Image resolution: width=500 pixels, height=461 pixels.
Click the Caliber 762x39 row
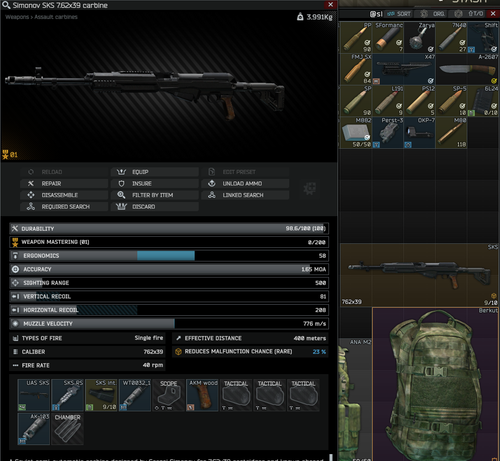click(87, 352)
